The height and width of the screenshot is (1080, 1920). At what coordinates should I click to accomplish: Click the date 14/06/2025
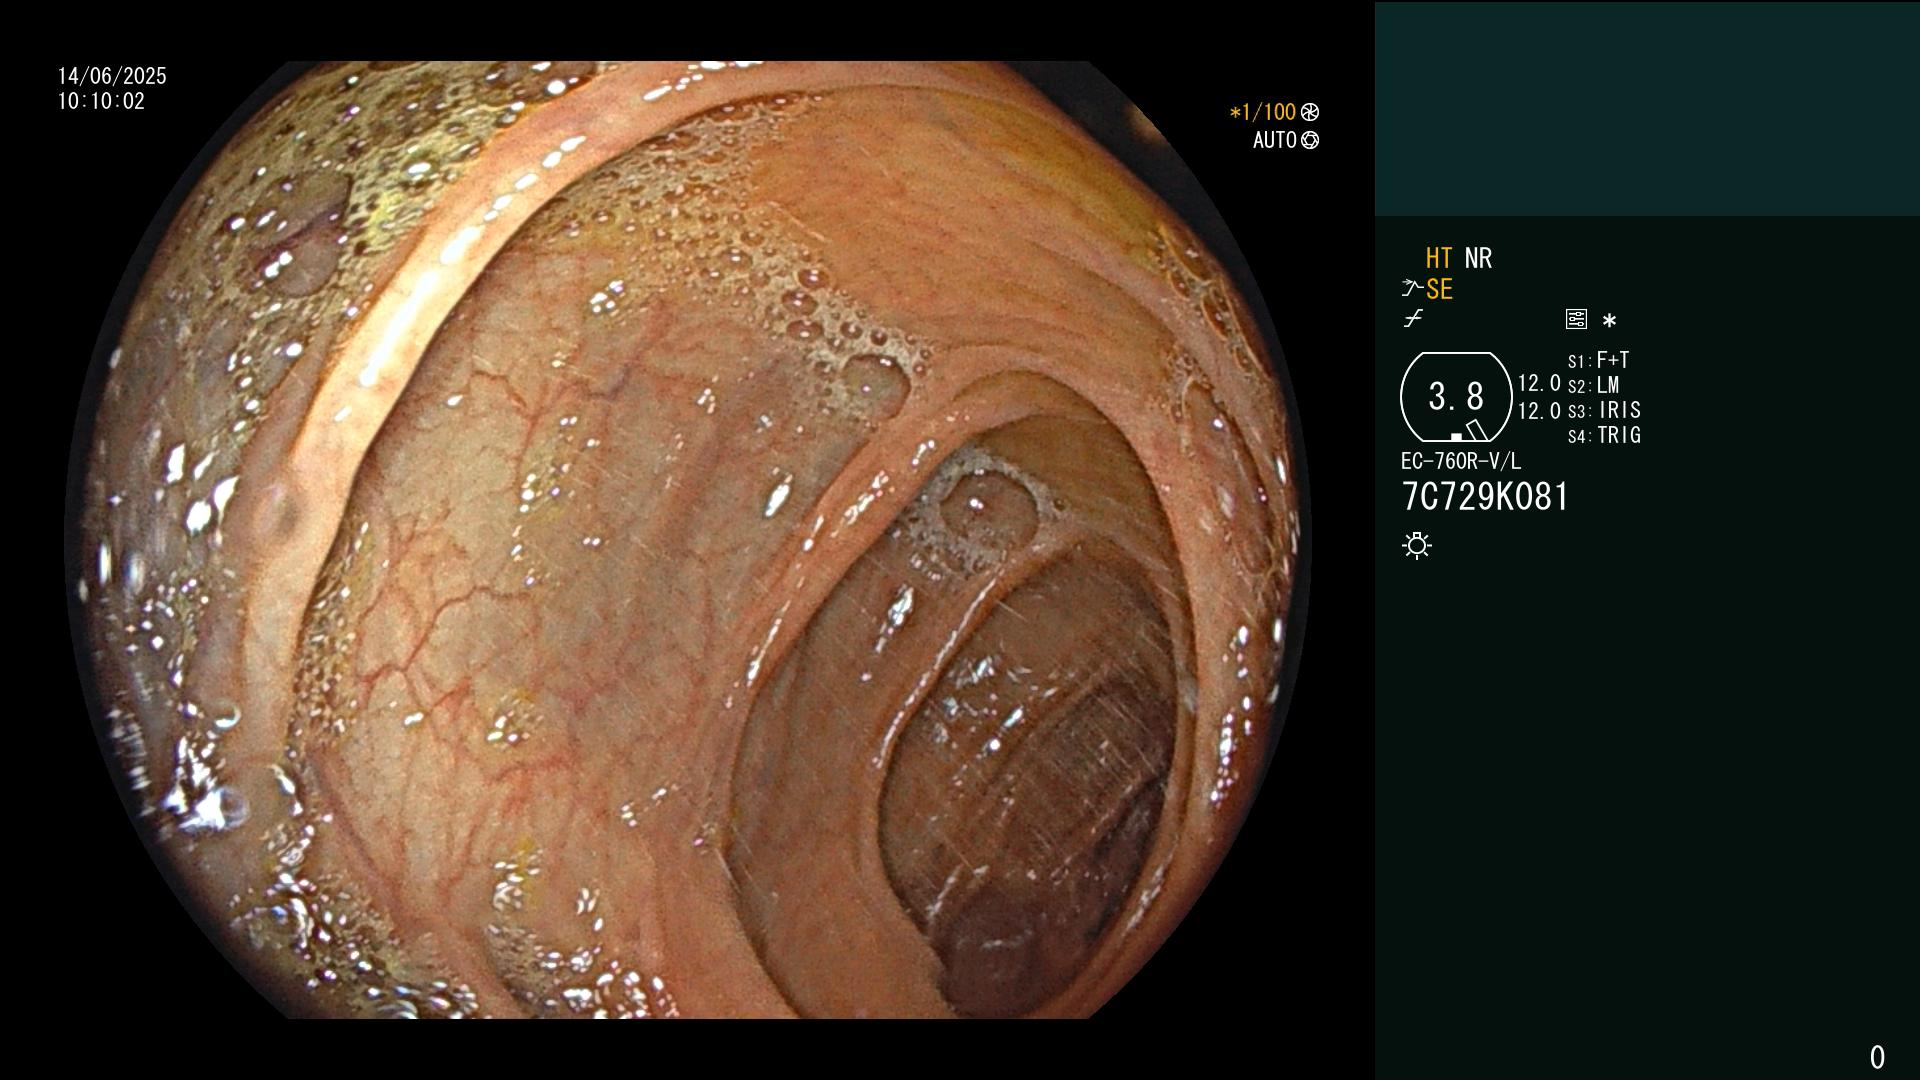[112, 76]
